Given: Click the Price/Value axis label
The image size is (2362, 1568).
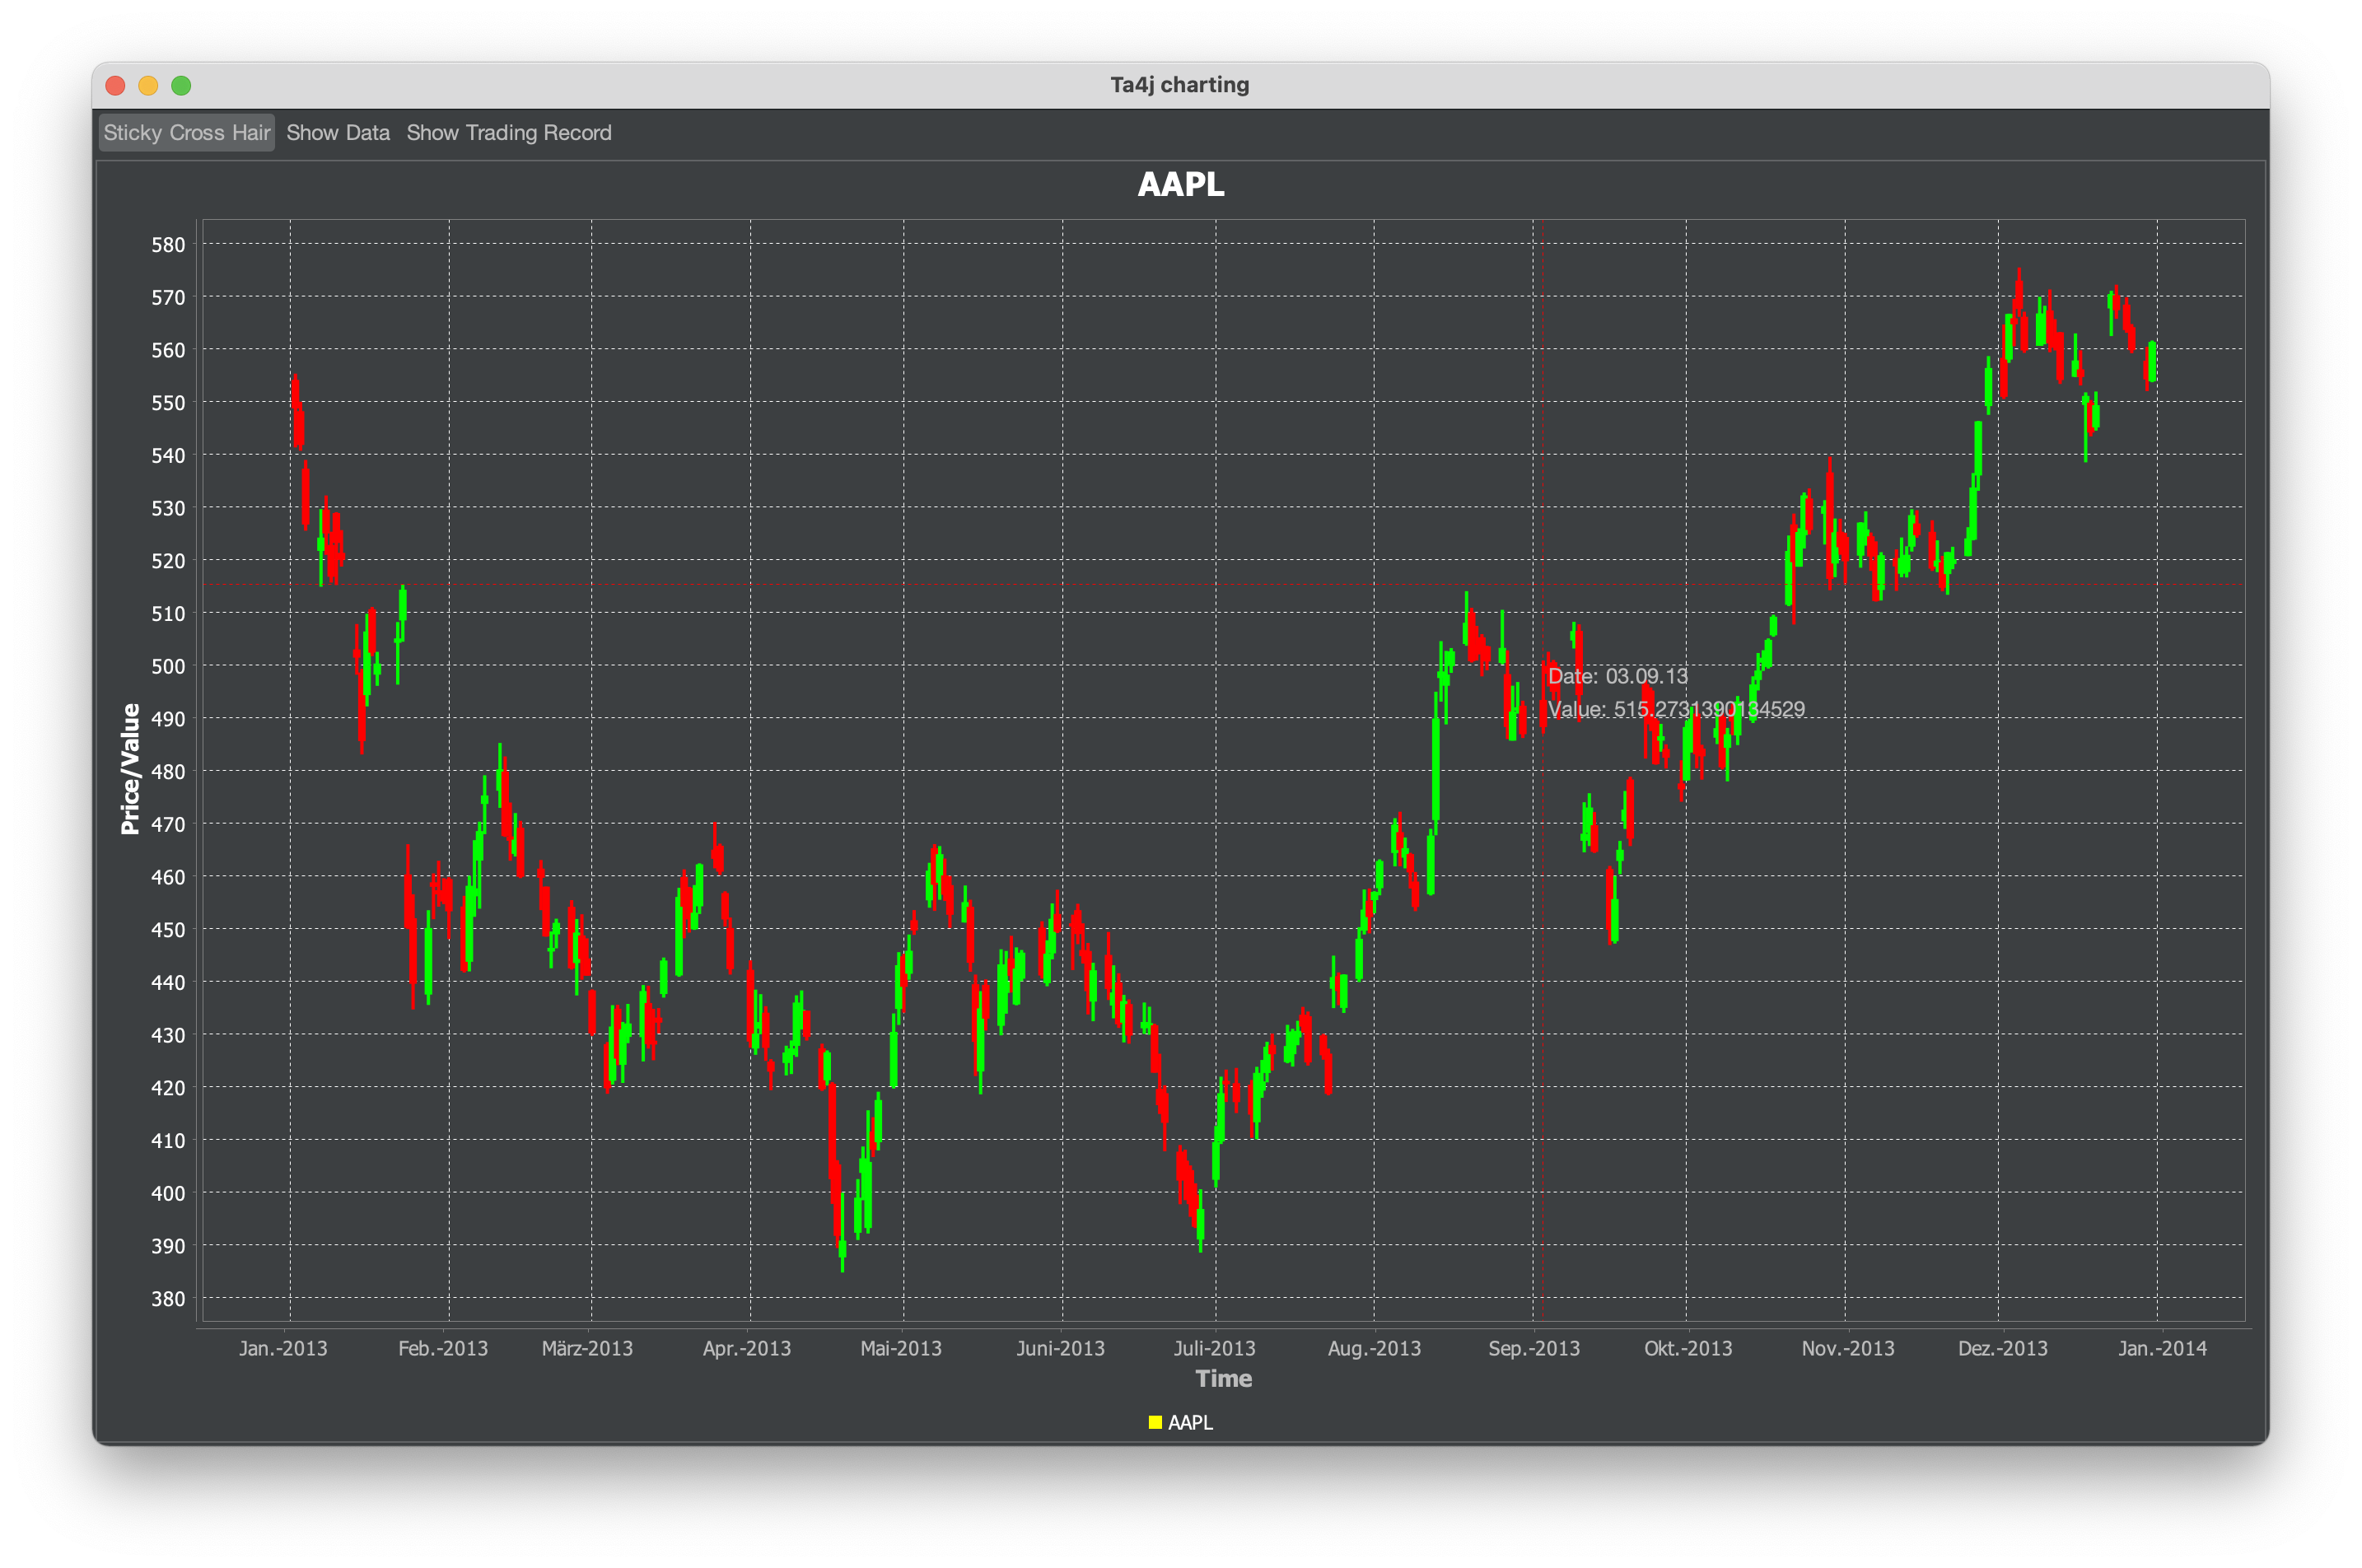Looking at the screenshot, I should click(130, 768).
